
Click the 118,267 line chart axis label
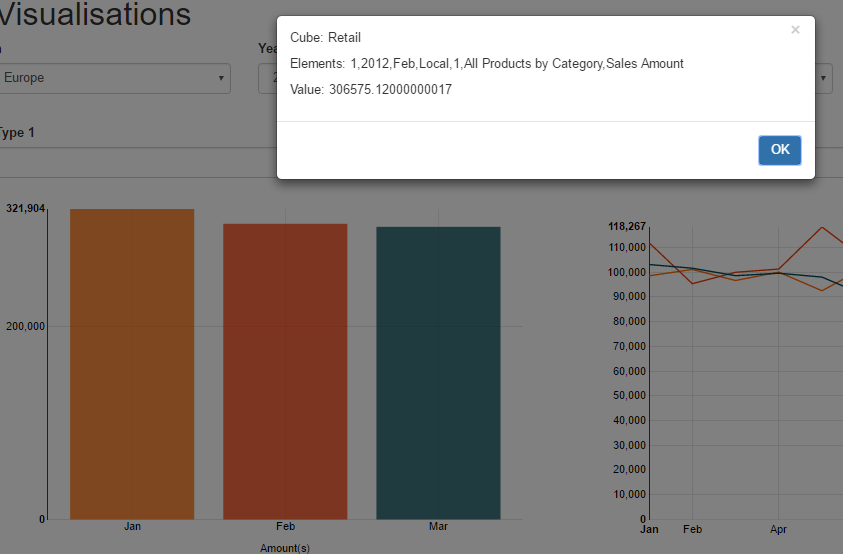point(627,227)
